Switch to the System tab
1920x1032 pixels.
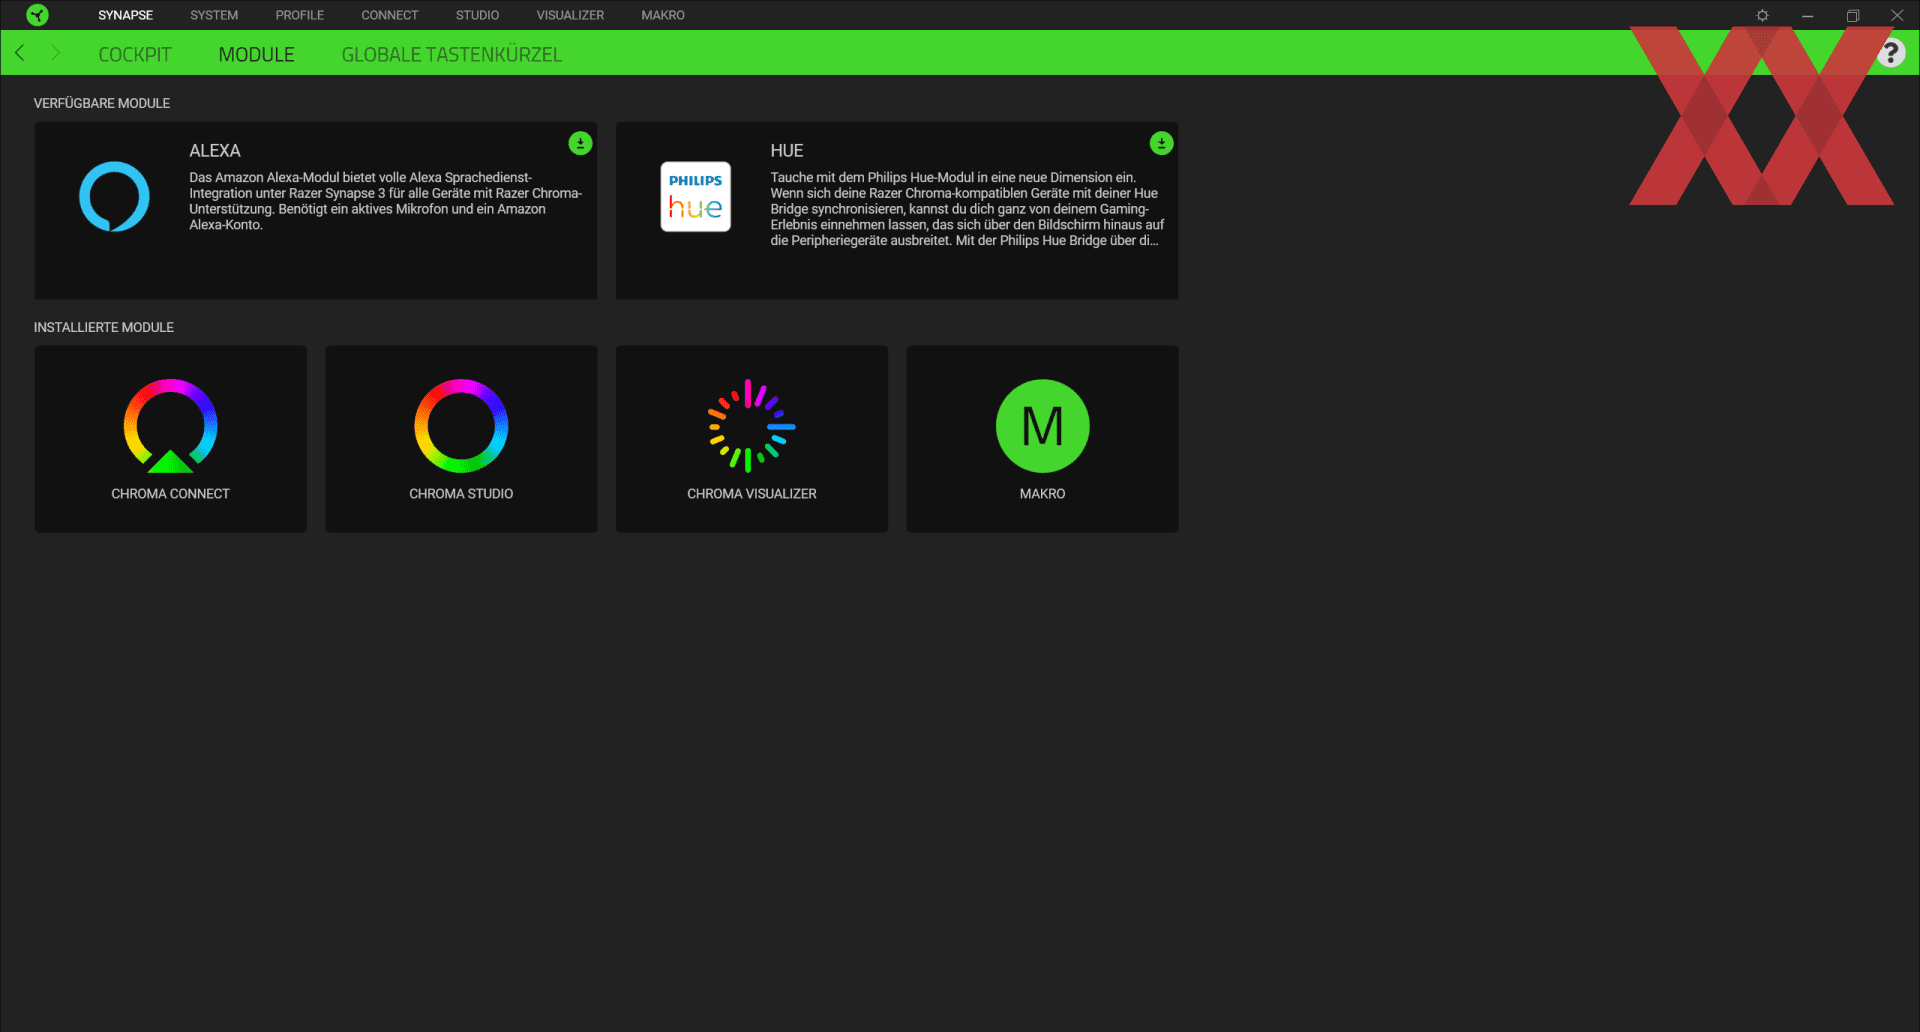click(214, 15)
